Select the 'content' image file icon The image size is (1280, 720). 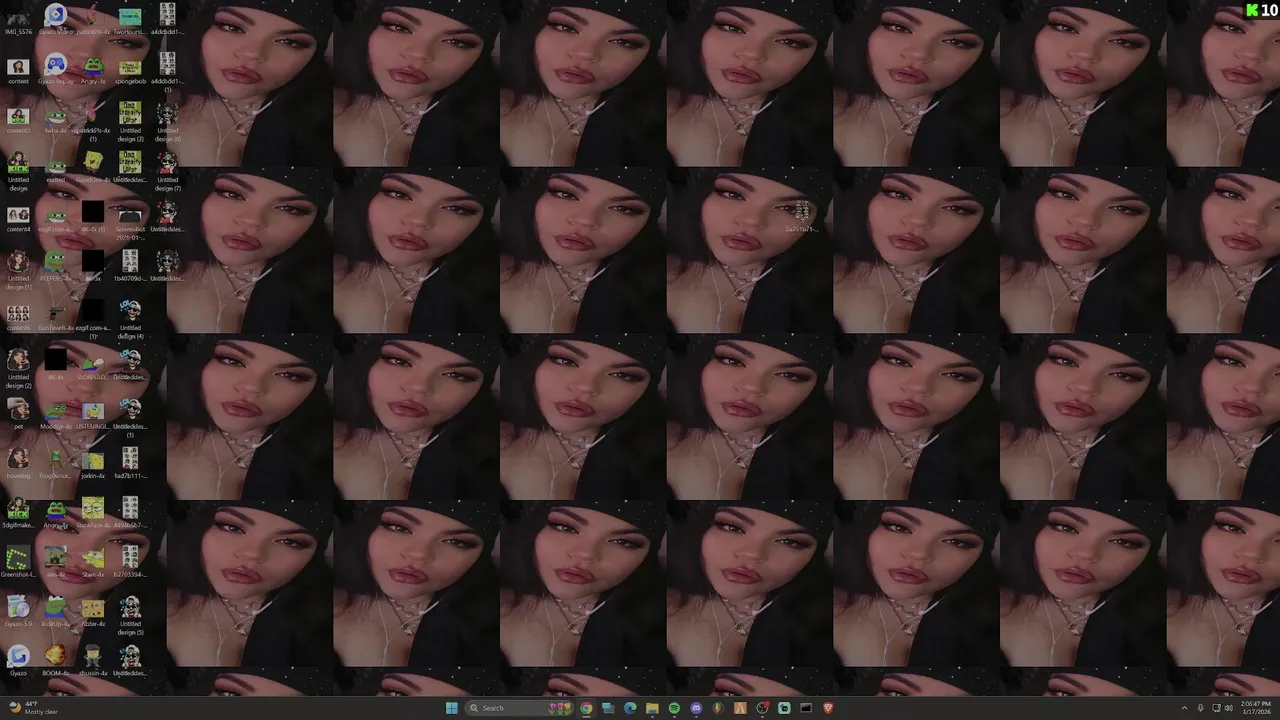pyautogui.click(x=18, y=69)
